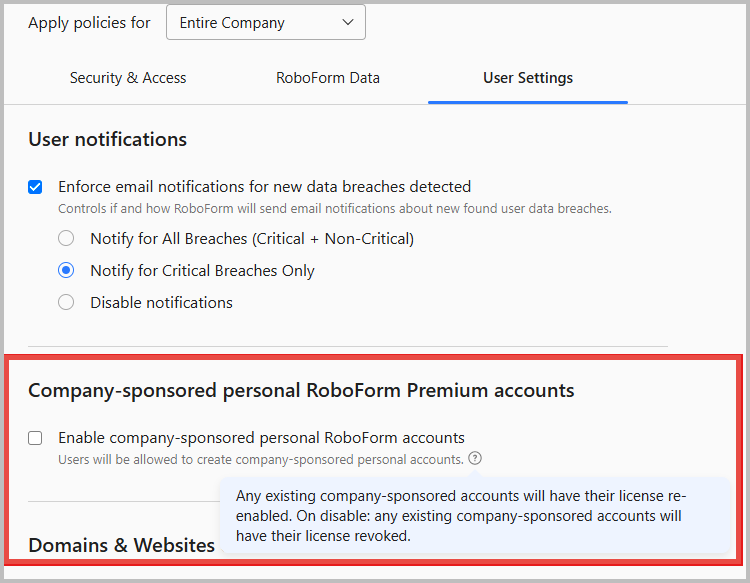This screenshot has height=583, width=750.
Task: Open the RoboForm Data tab
Action: coord(328,78)
